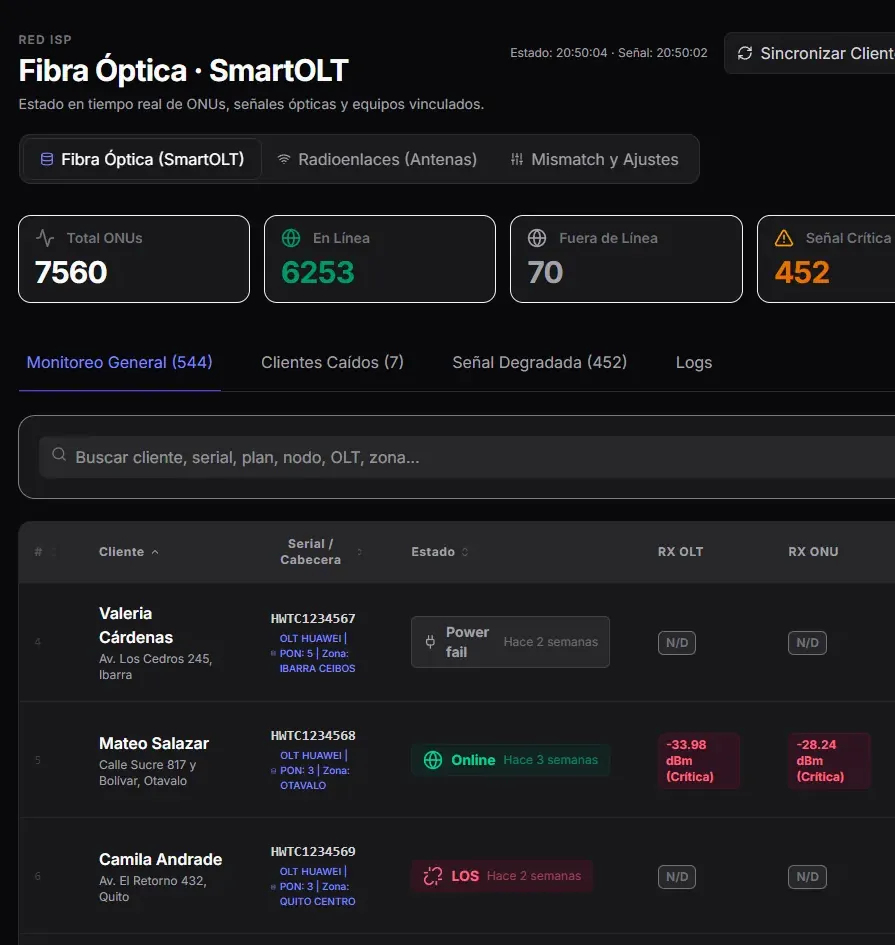Click address Av. El Retorno 432, Quito
Screen dimensions: 895x945
[x=153, y=888]
